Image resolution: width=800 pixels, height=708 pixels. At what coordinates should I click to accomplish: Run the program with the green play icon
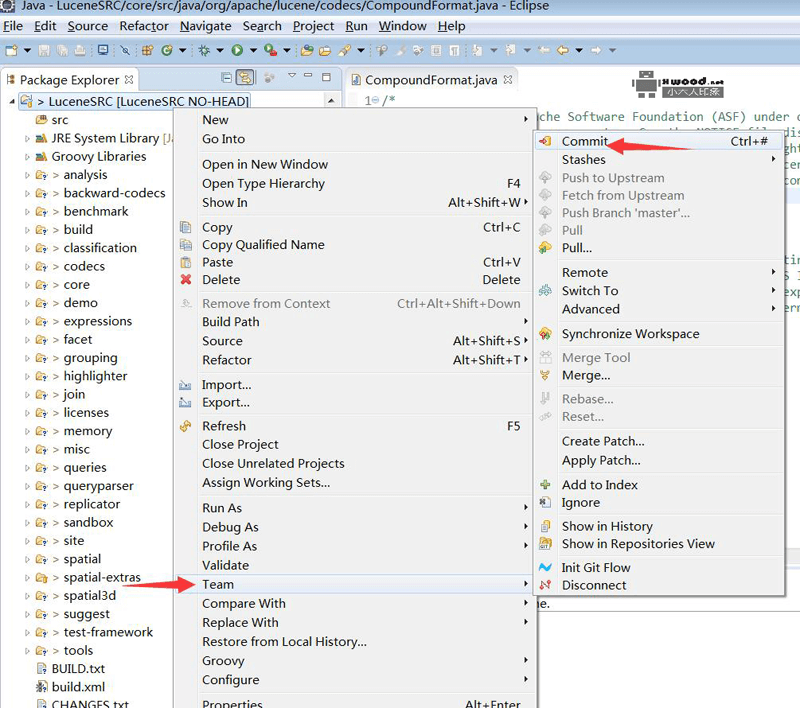click(237, 50)
